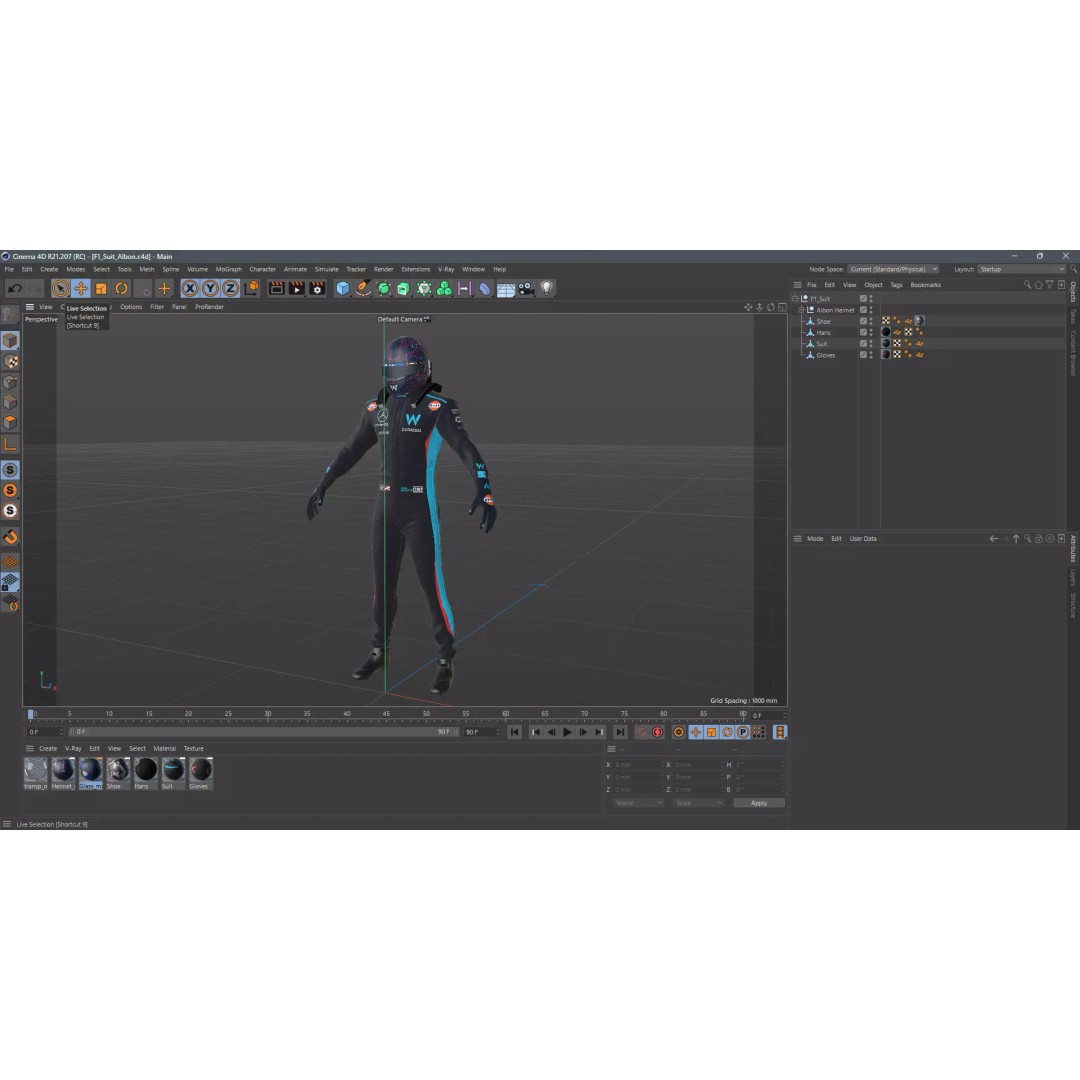The height and width of the screenshot is (1080, 1080).
Task: Select the Live Selection tool
Action: tap(60, 289)
